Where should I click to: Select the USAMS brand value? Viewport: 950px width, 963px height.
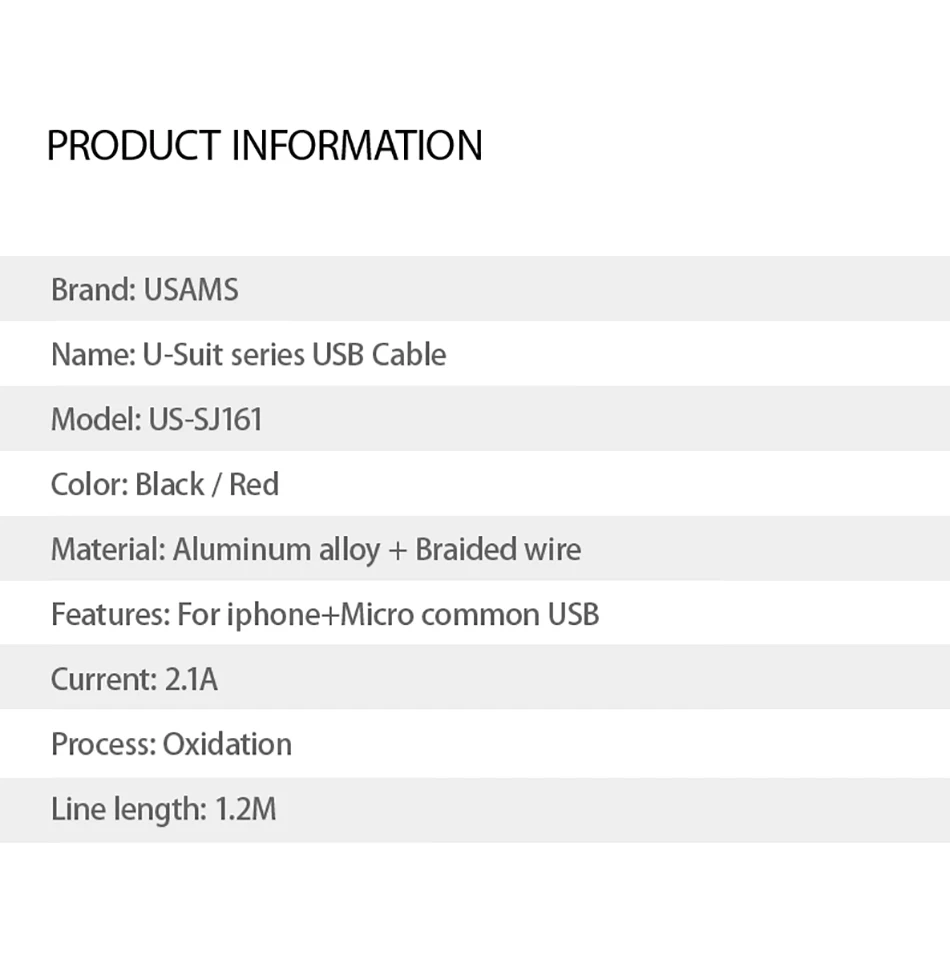coord(191,290)
